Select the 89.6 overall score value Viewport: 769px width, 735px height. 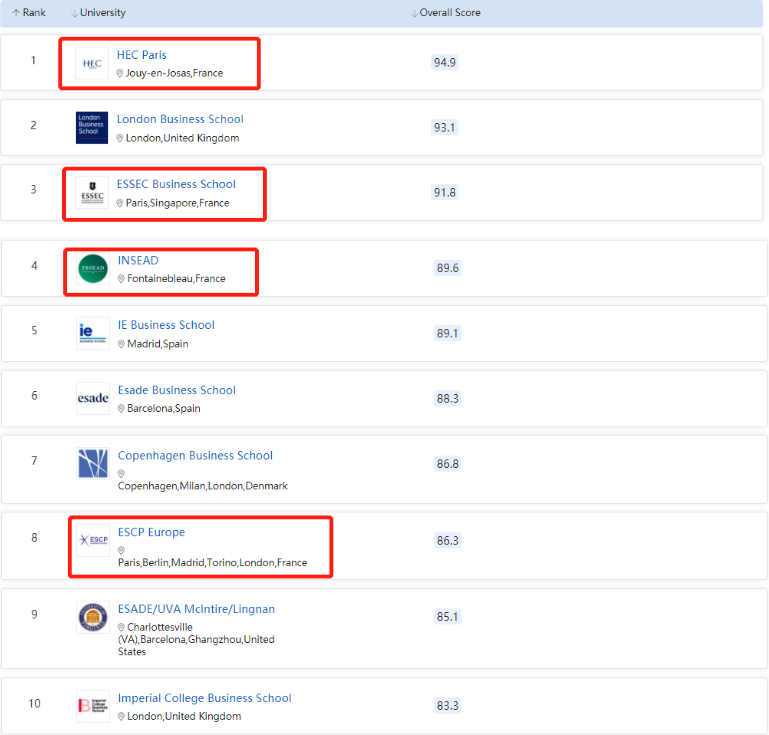(447, 268)
